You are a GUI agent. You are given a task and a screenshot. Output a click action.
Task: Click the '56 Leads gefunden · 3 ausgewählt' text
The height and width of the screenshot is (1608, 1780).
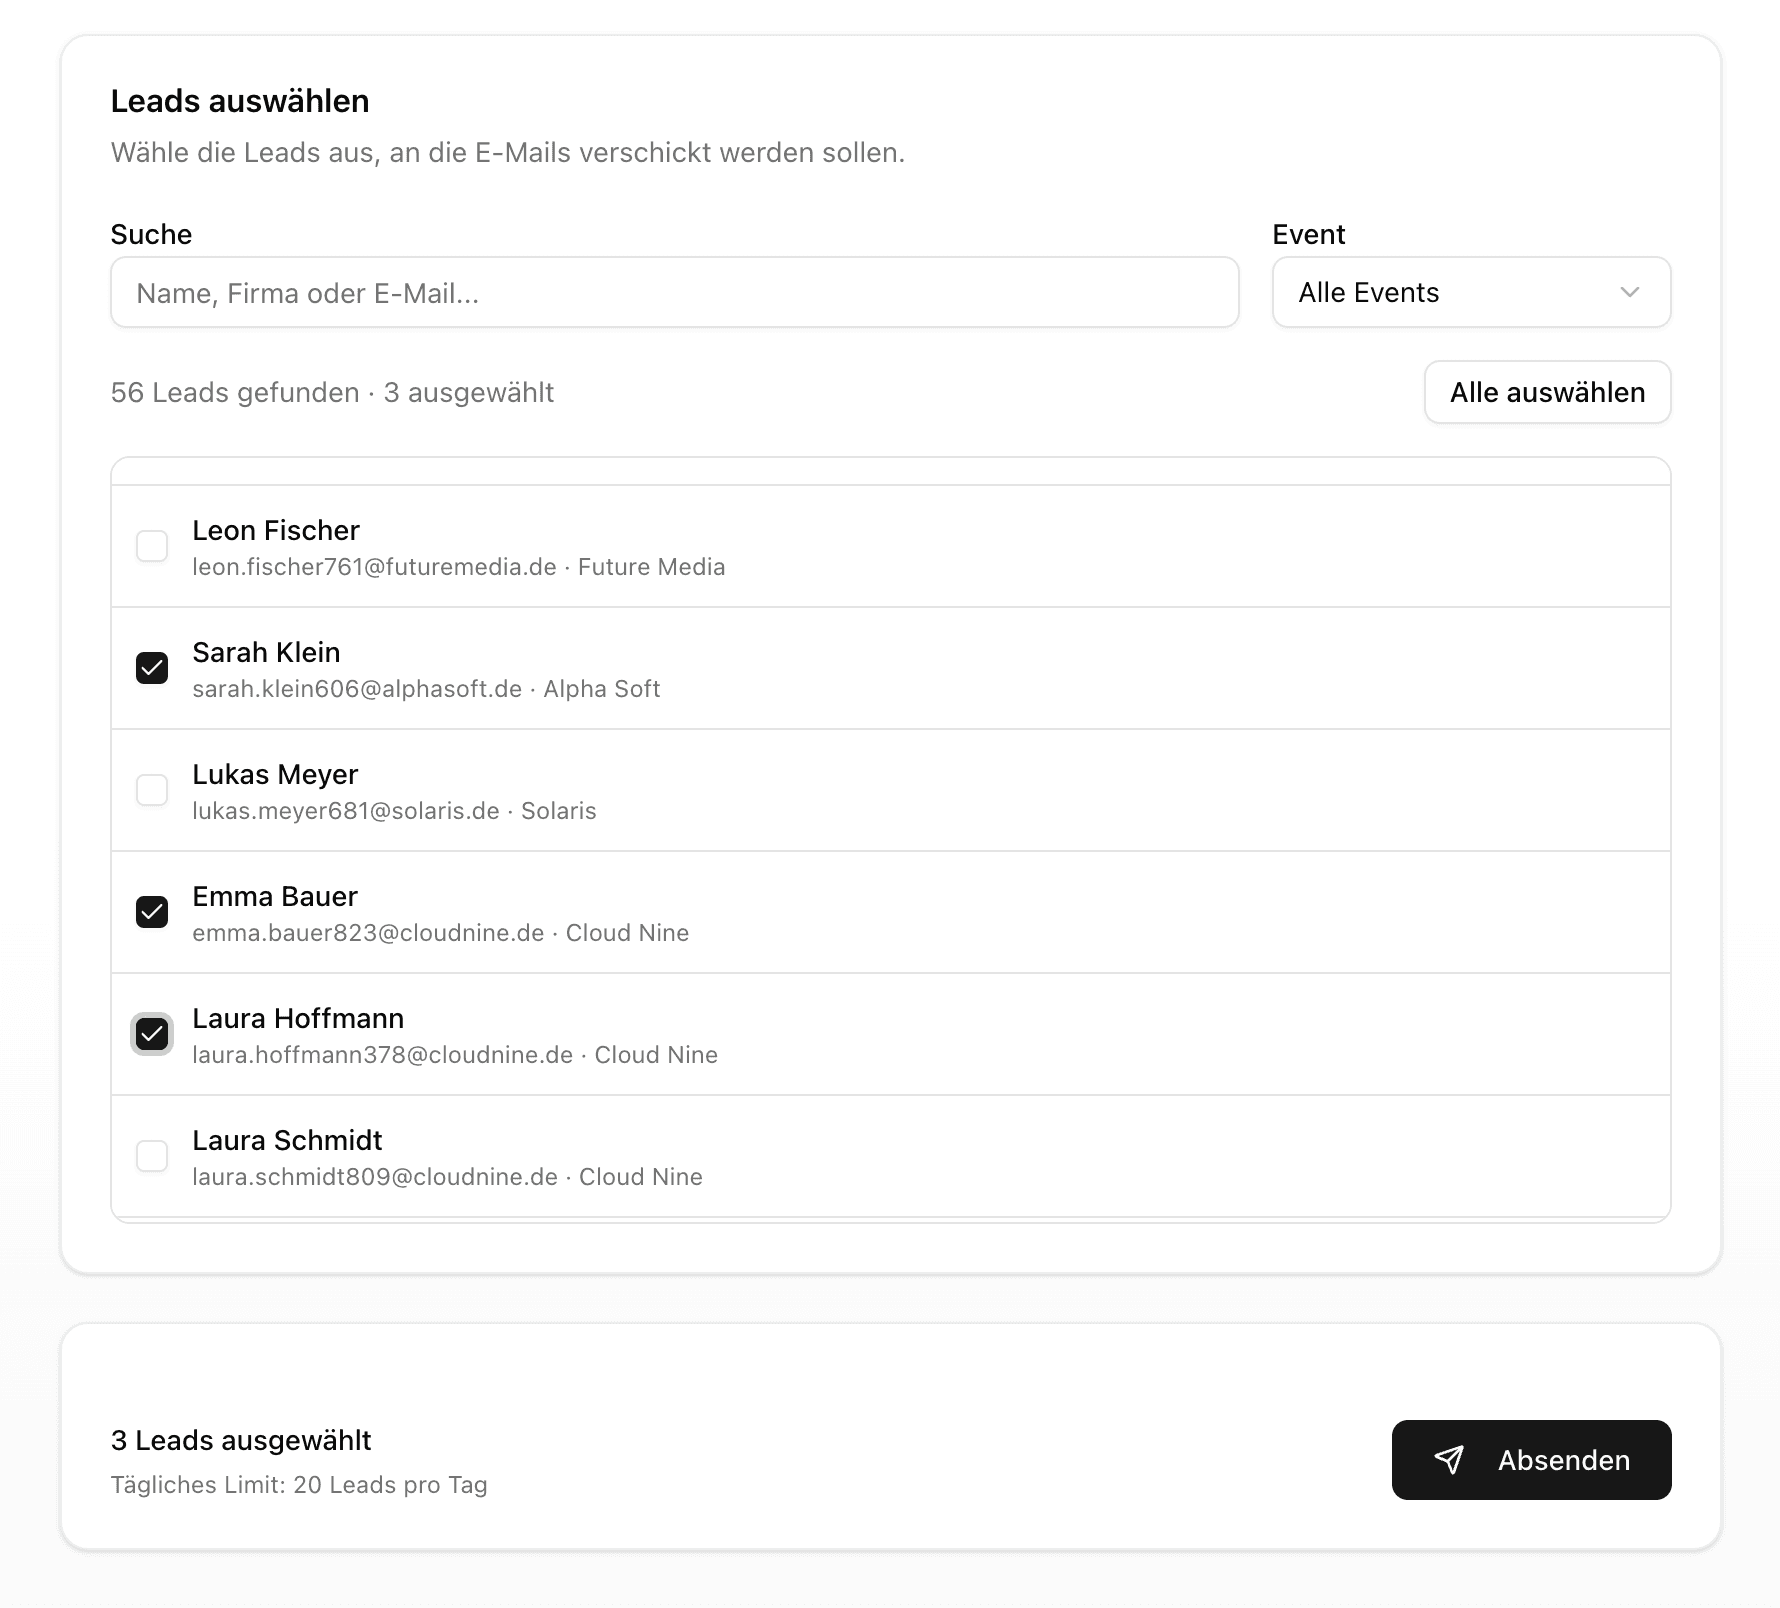[x=332, y=392]
